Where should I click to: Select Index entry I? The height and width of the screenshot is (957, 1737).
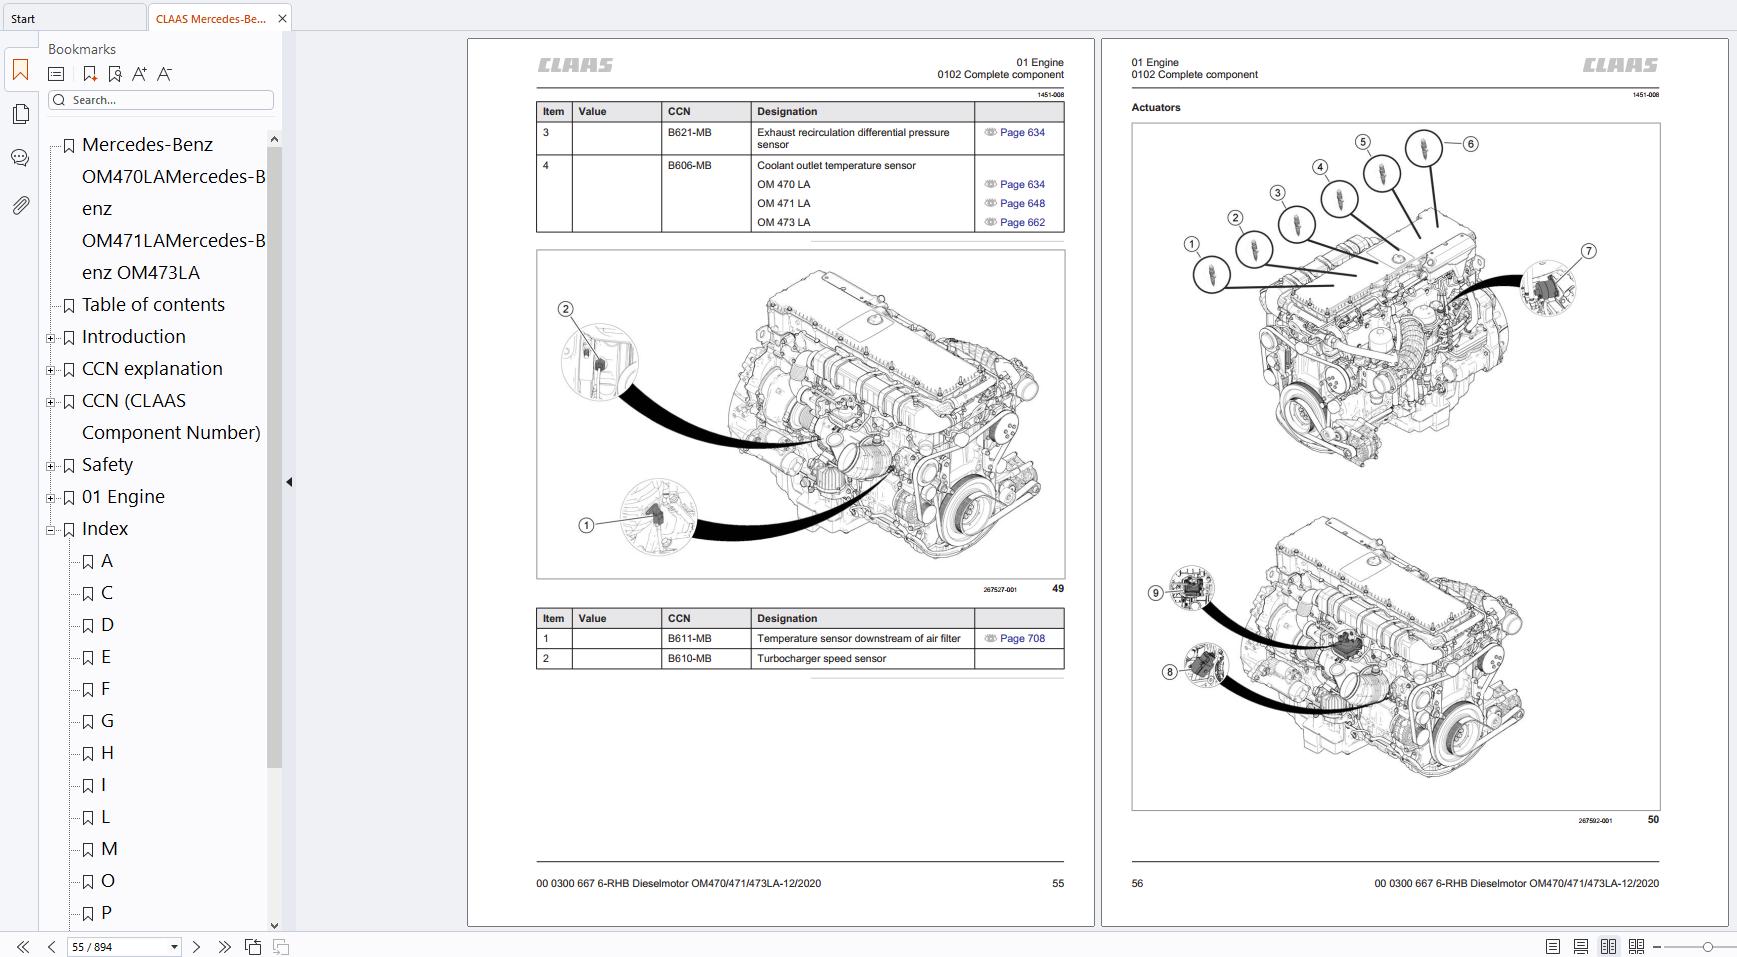click(x=103, y=785)
